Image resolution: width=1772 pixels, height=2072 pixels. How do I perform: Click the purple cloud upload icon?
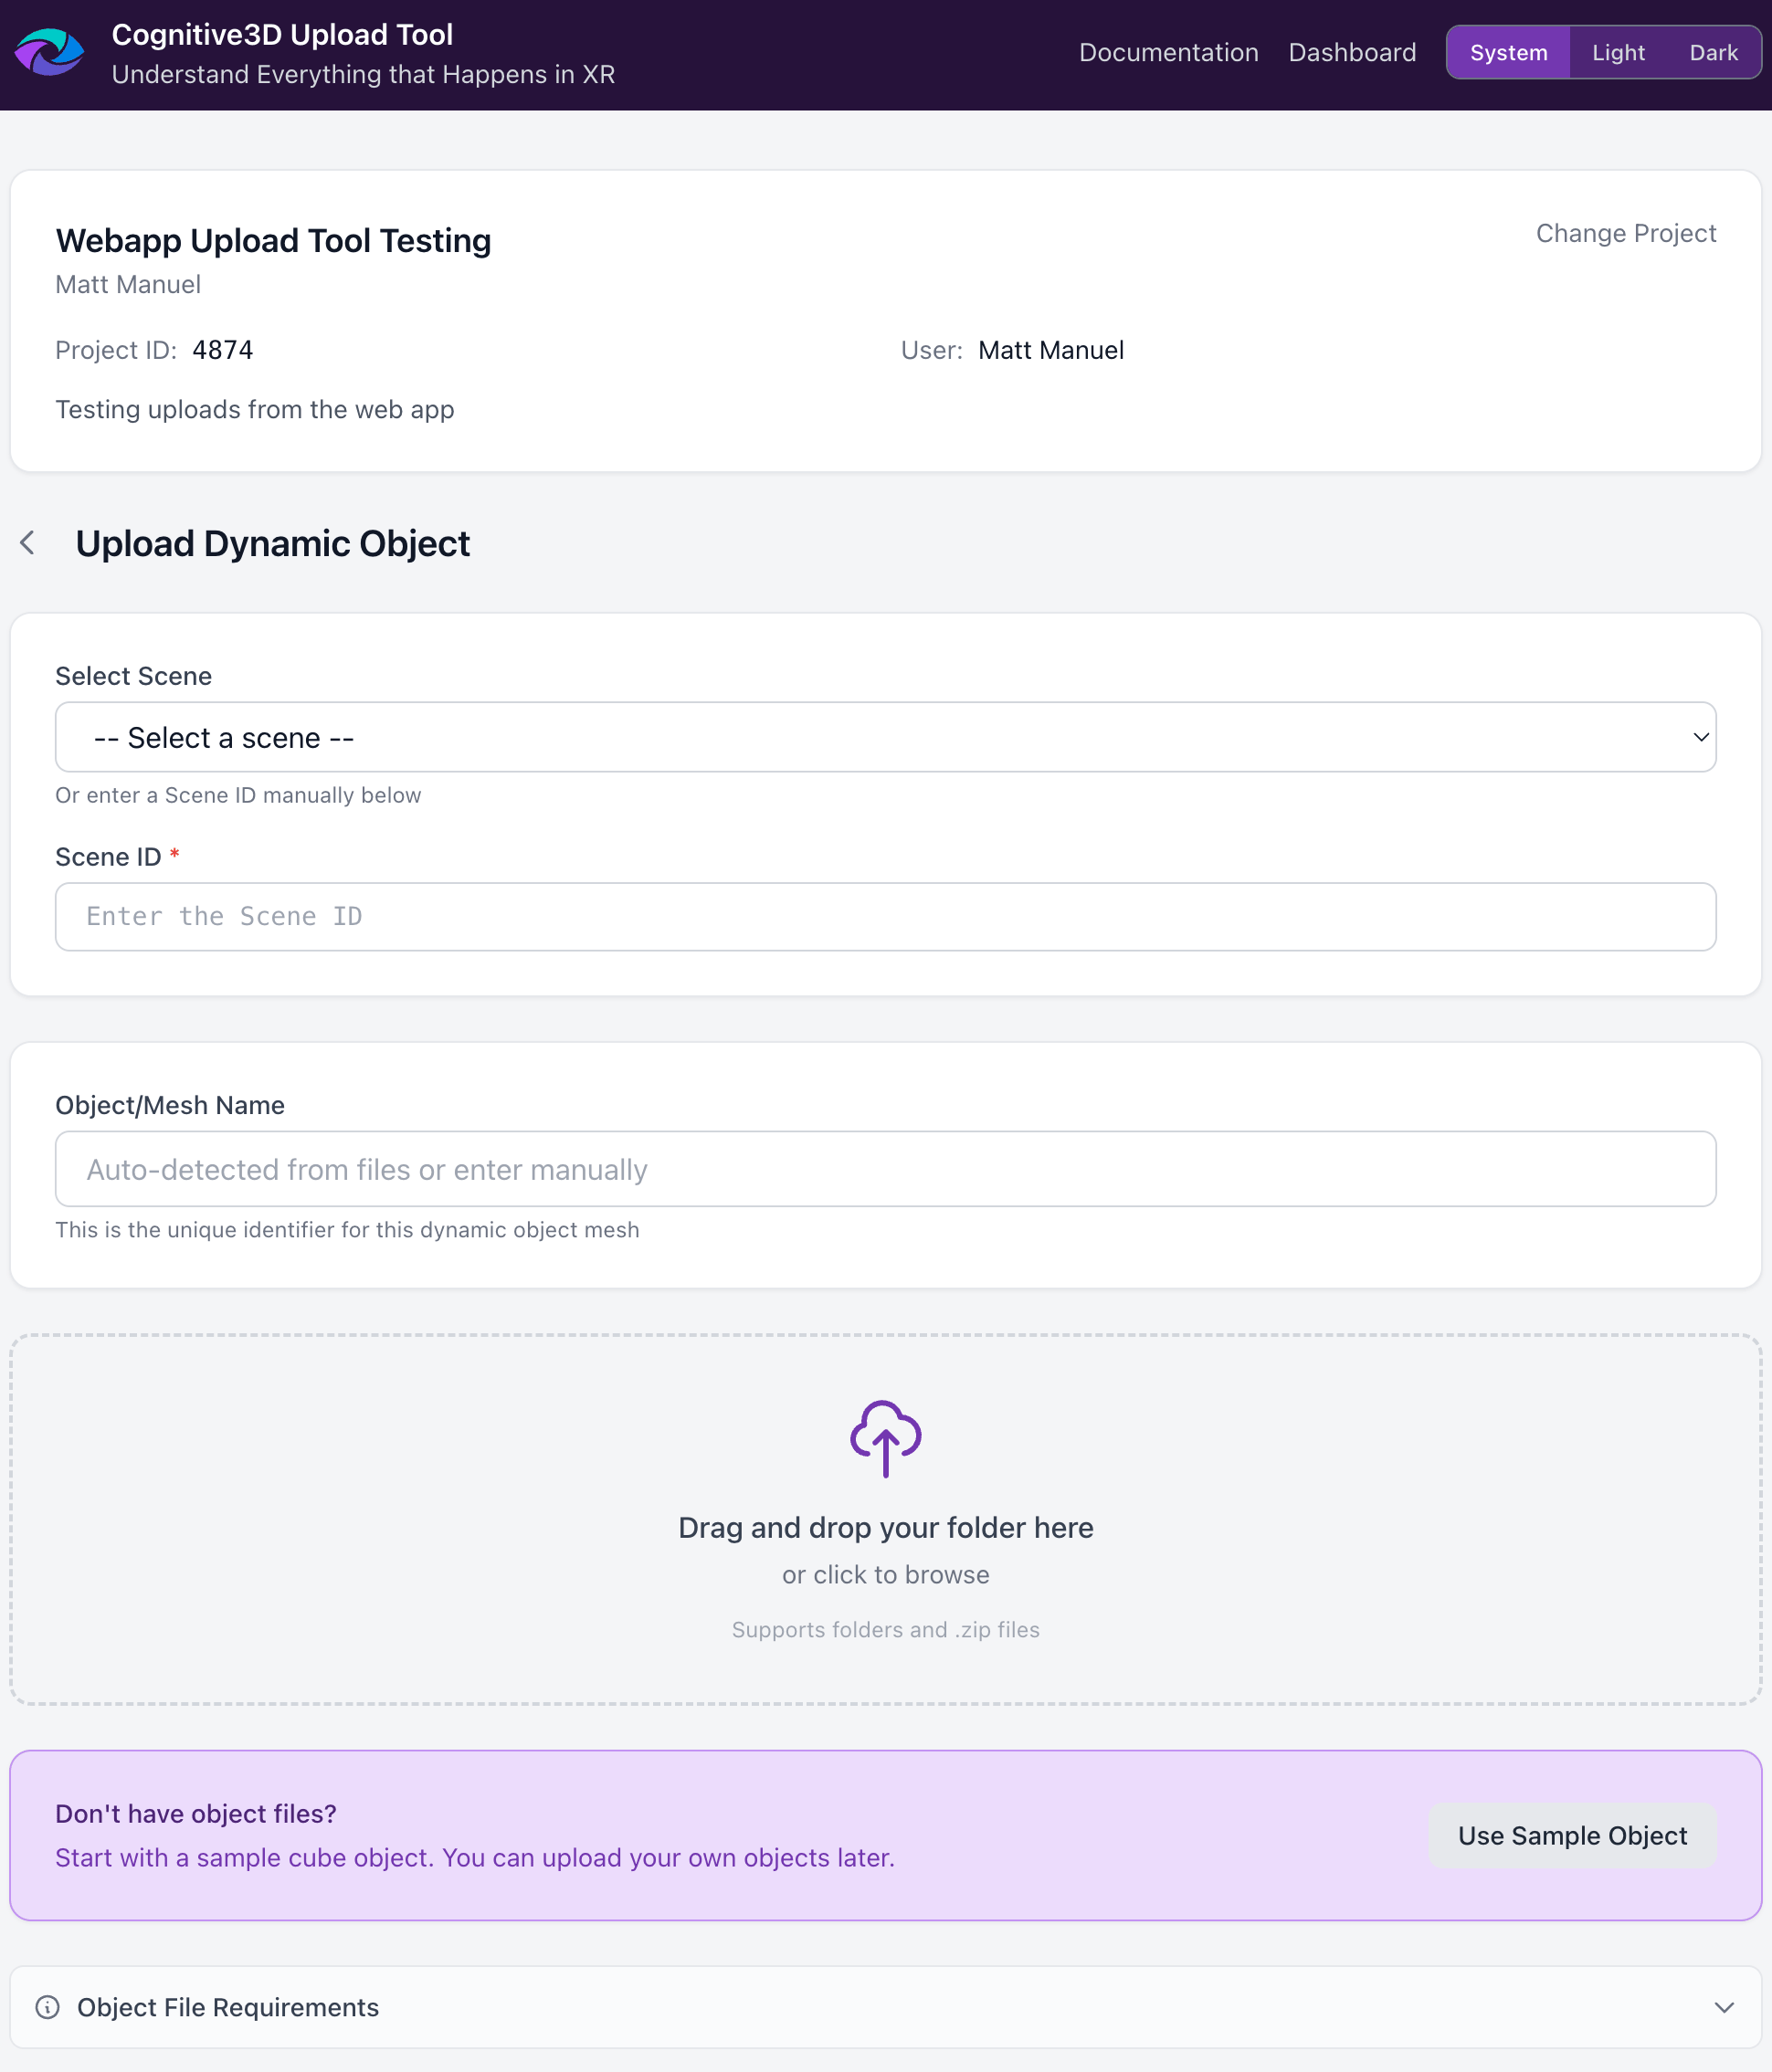[884, 1440]
